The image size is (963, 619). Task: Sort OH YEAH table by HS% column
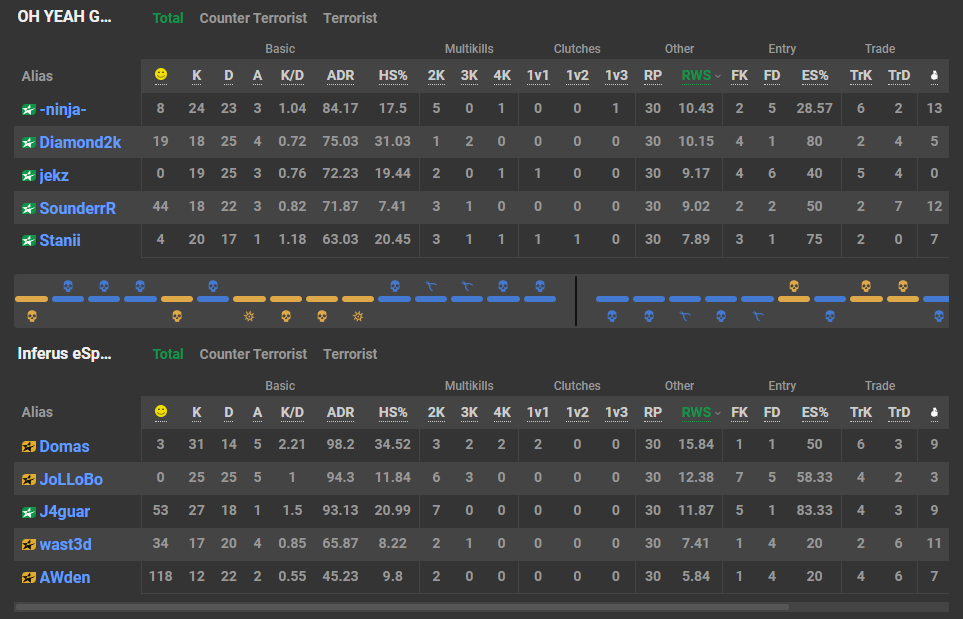pyautogui.click(x=393, y=76)
